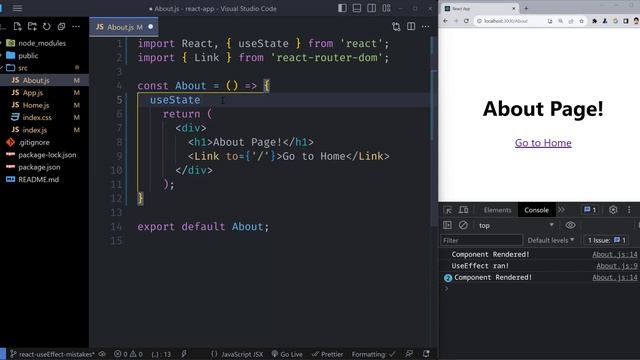Open DevTools settings gear
Image resolution: width=640 pixels, height=360 pixels.
(613, 210)
